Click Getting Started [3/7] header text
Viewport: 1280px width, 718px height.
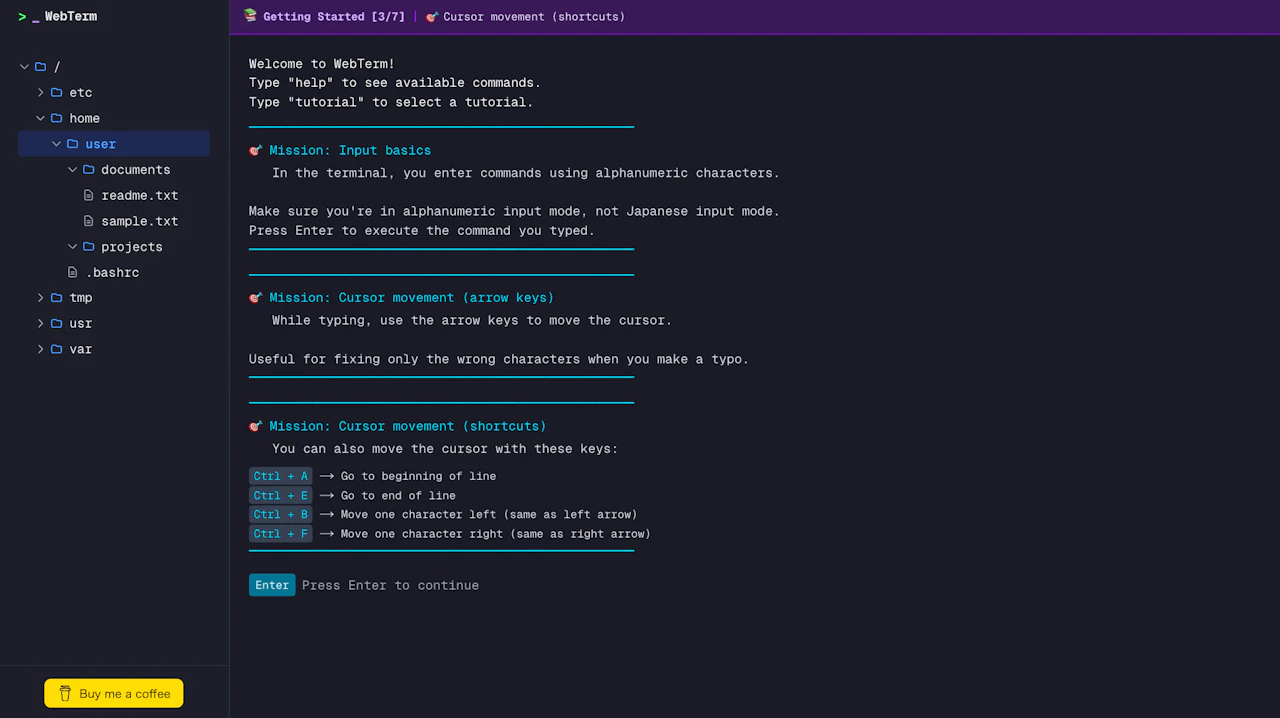pos(334,16)
